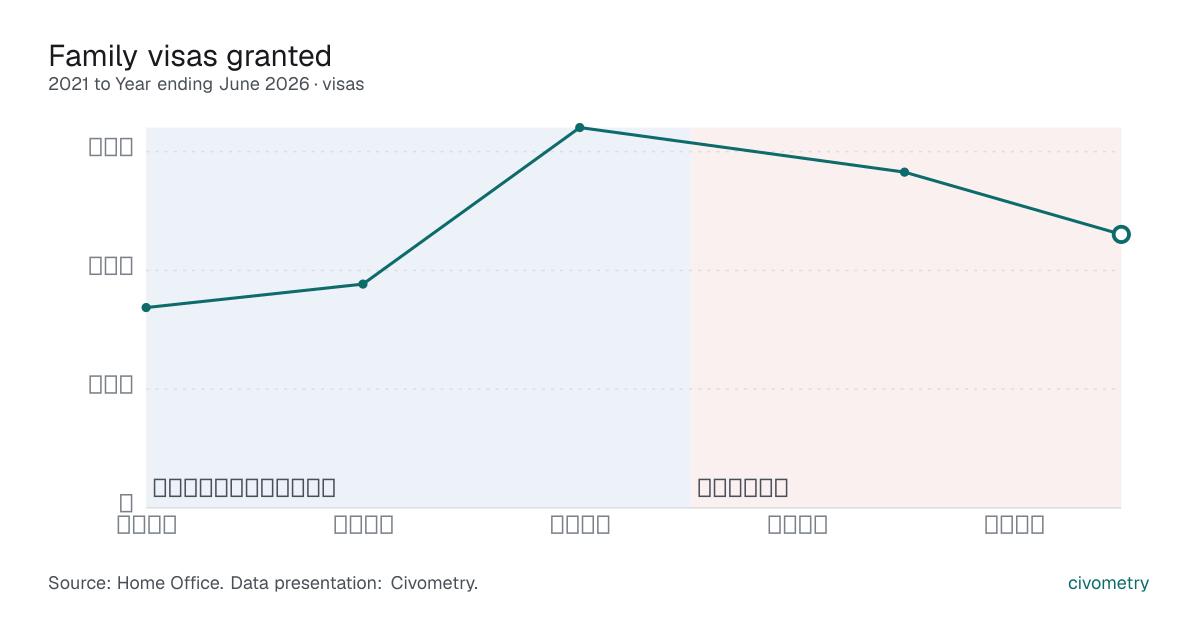
Task: Click the rising line segment toward the peak
Action: pyautogui.click(x=471, y=206)
